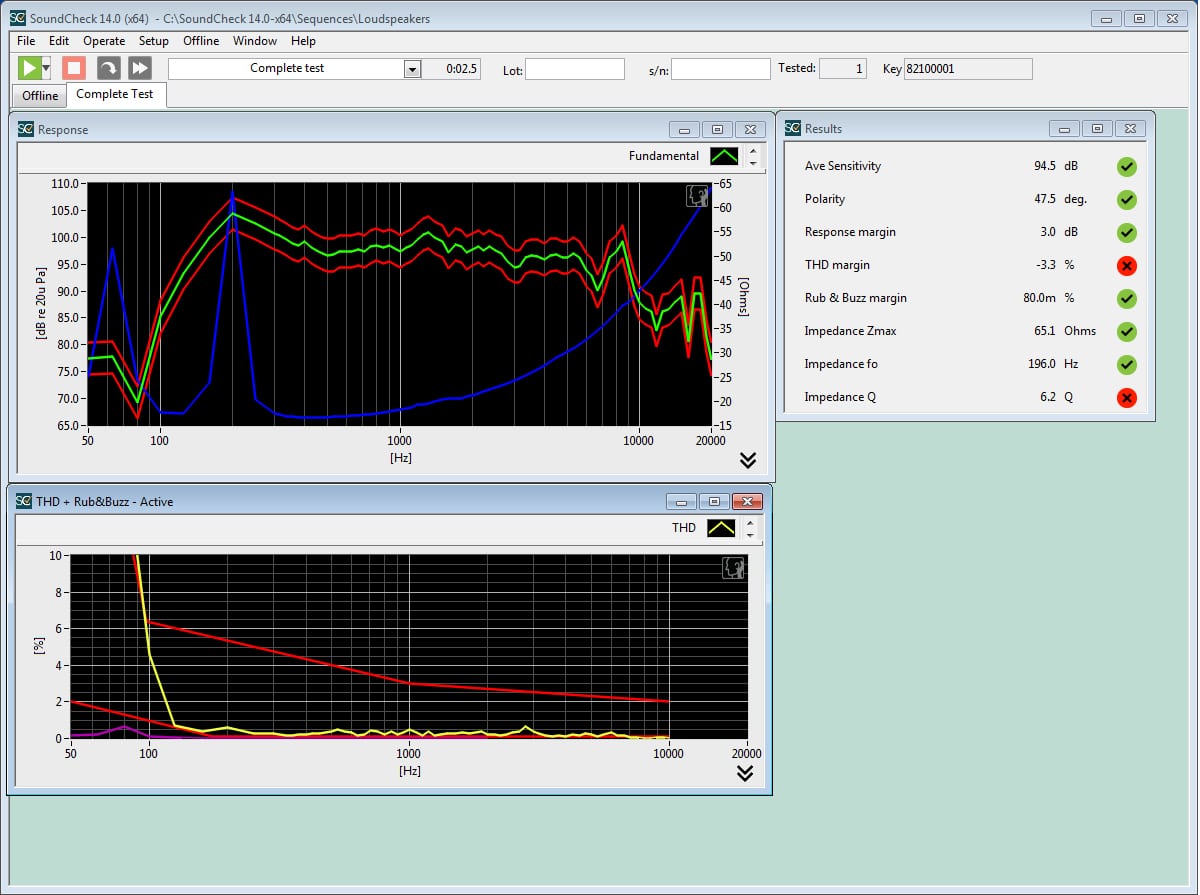Image resolution: width=1200 pixels, height=895 pixels.
Task: Click the fast-forward skip icon in toolbar
Action: point(140,68)
